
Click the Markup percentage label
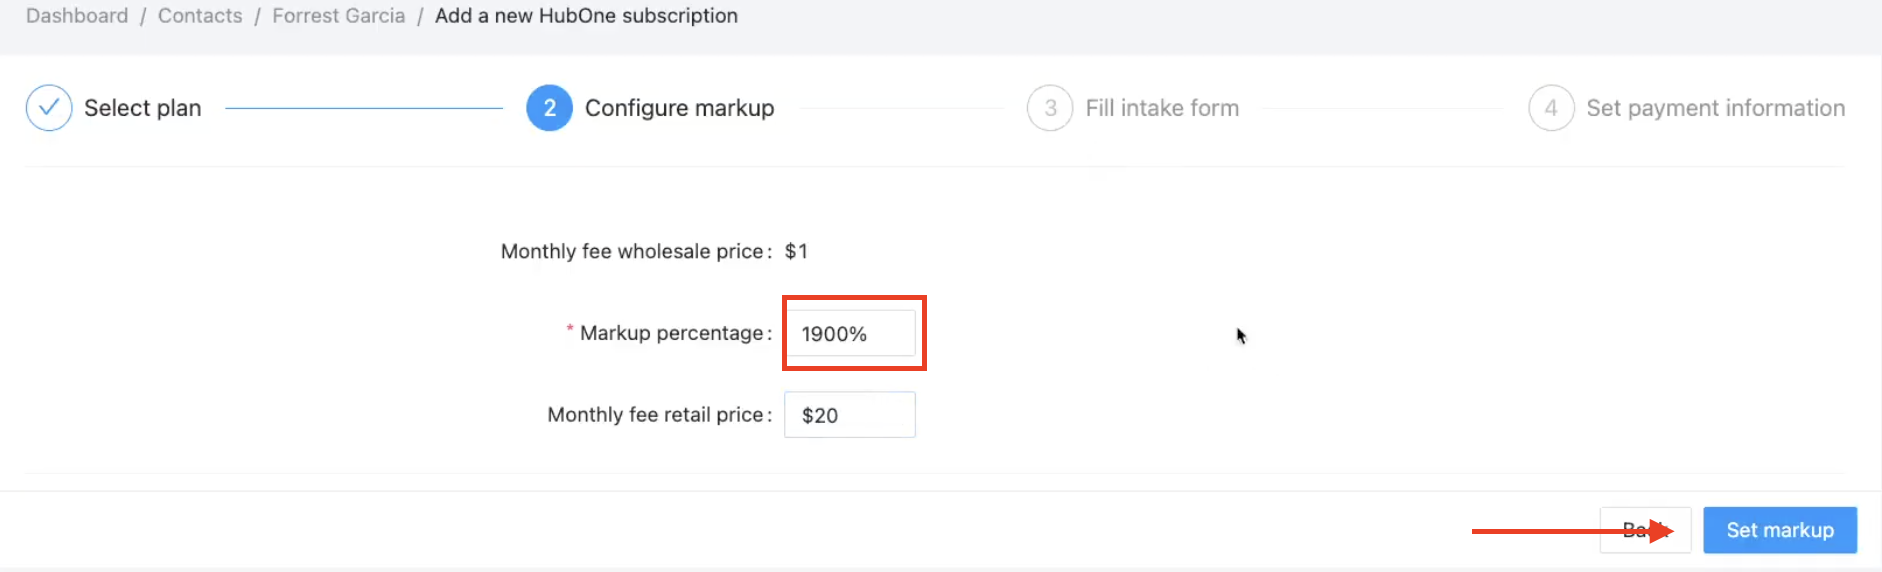coord(671,333)
